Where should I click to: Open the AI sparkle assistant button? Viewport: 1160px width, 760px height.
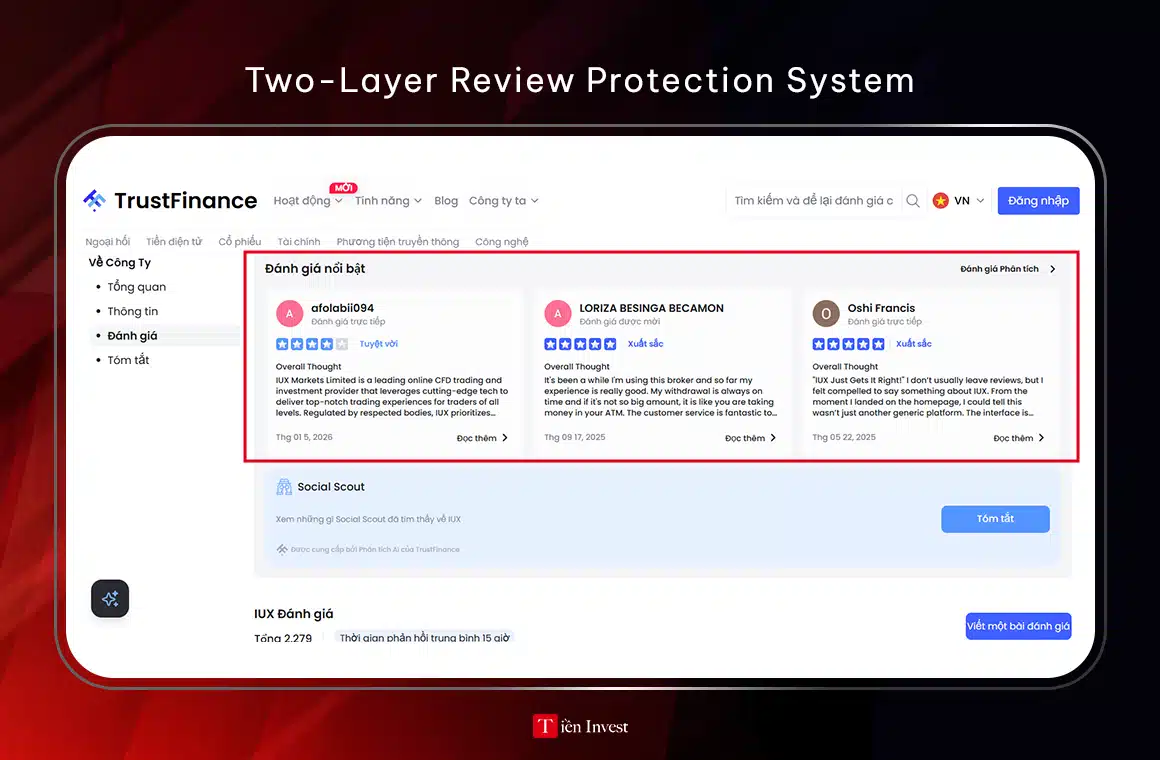110,598
